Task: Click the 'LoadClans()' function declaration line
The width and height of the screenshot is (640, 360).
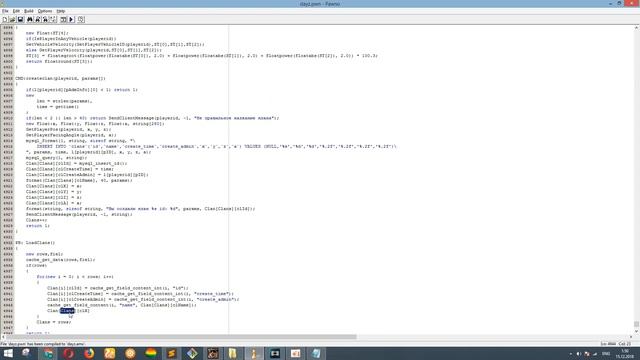Action: (x=35, y=242)
